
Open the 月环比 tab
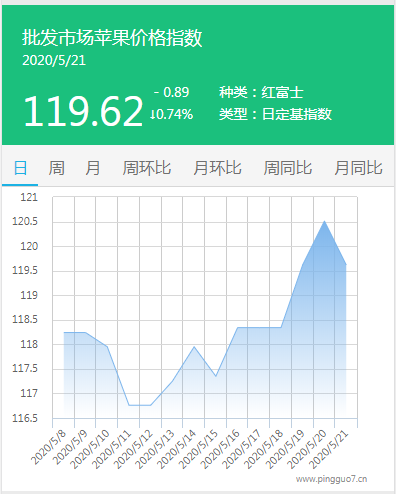point(217,168)
